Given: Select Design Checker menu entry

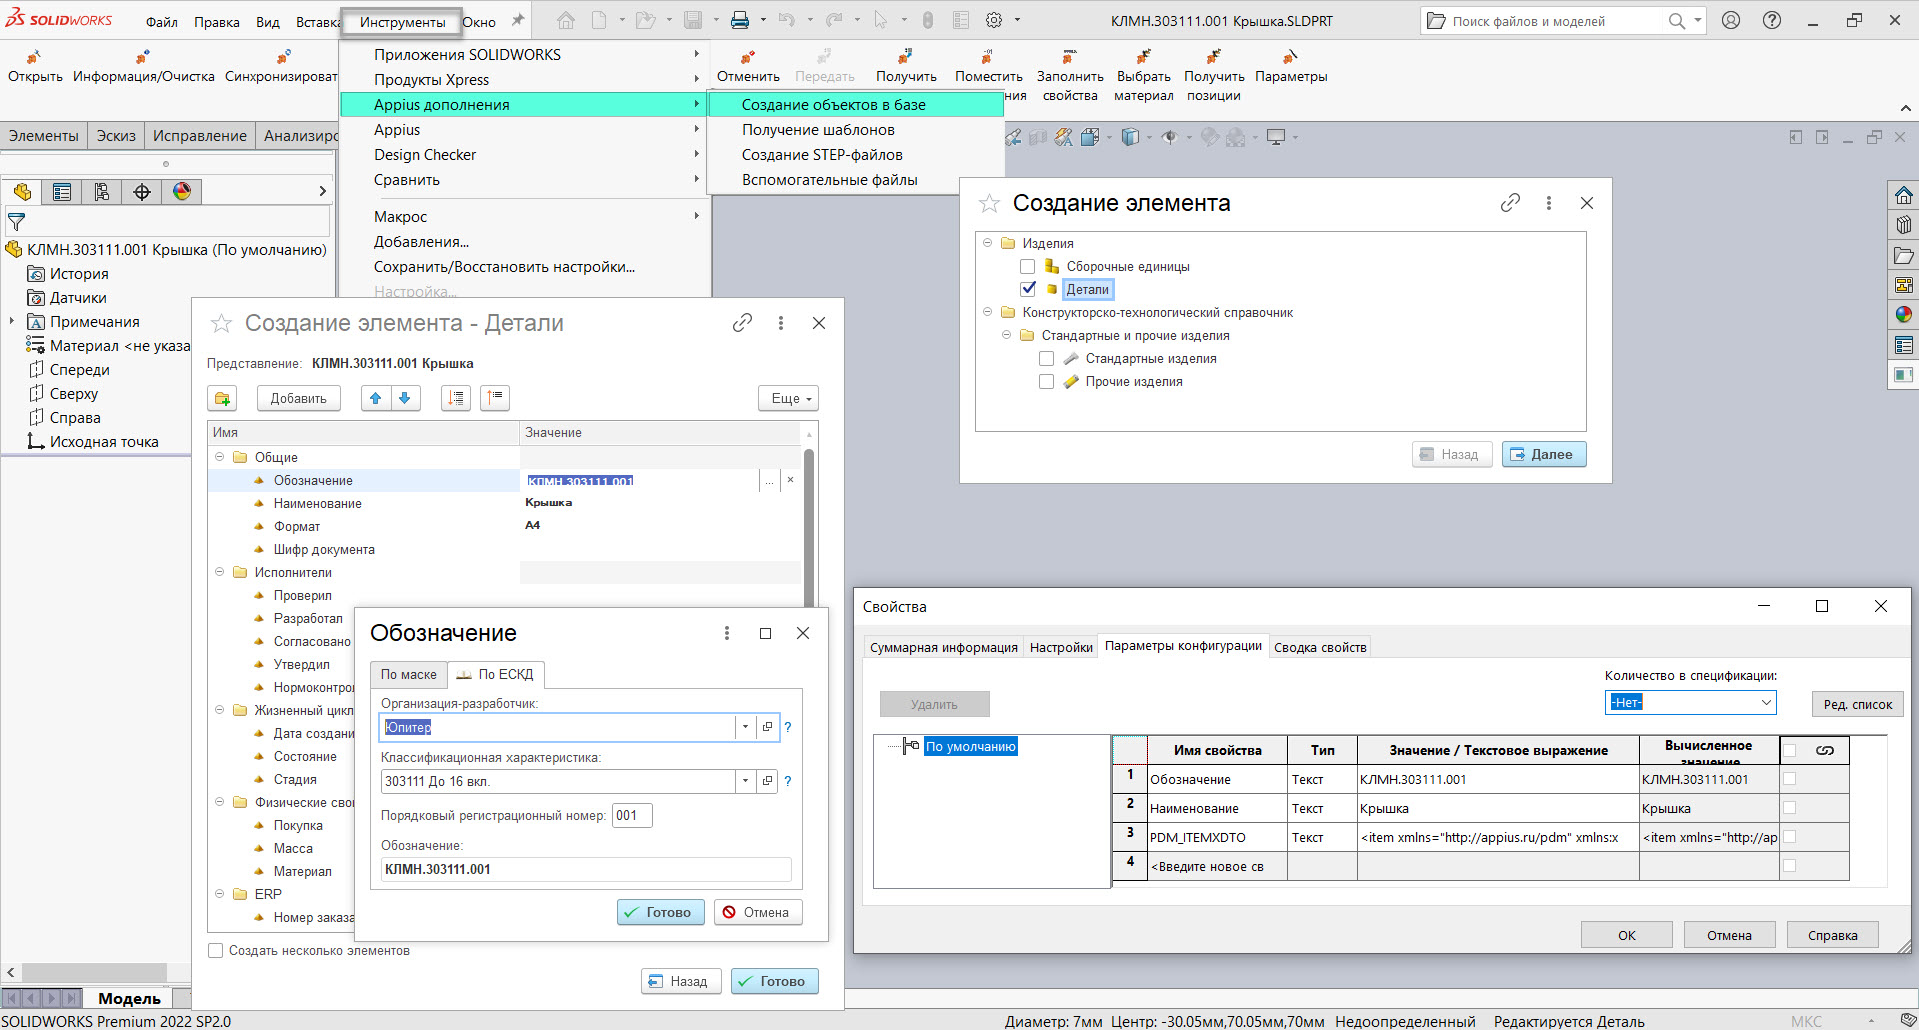Looking at the screenshot, I should tap(526, 154).
